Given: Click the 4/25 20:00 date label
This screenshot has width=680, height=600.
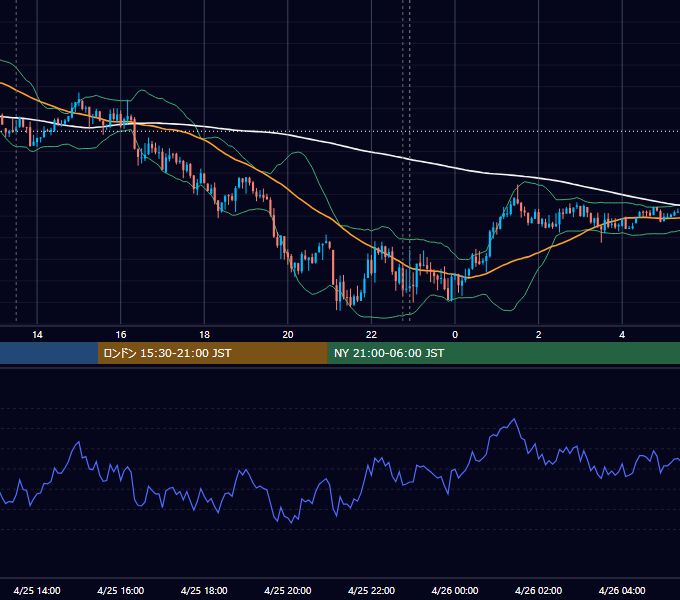Looking at the screenshot, I should click(288, 590).
